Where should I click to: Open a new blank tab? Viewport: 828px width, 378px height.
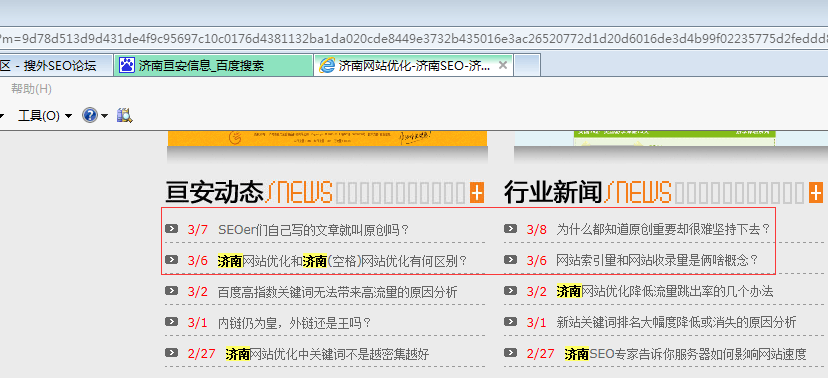tap(527, 65)
